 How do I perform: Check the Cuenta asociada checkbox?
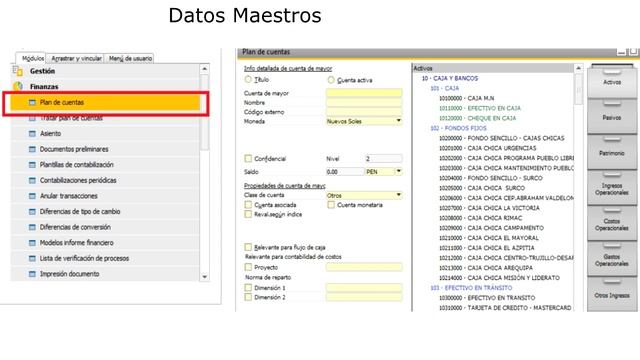pos(248,204)
